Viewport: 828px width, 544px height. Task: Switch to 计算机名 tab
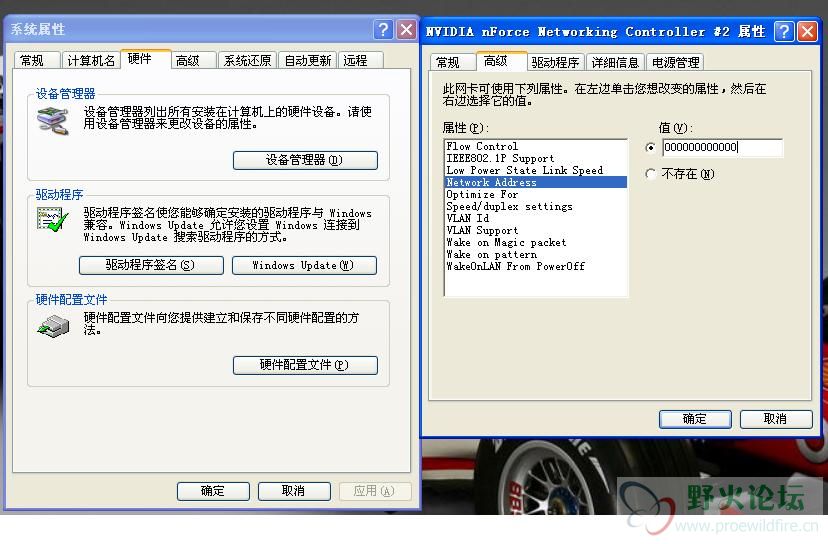click(x=91, y=61)
